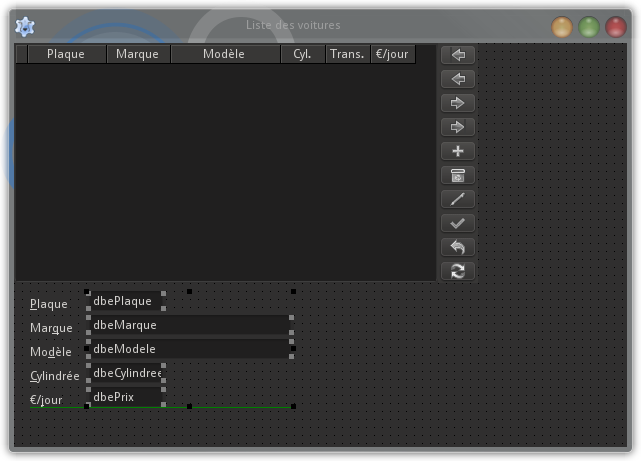Select the Modèle column header

224,54
